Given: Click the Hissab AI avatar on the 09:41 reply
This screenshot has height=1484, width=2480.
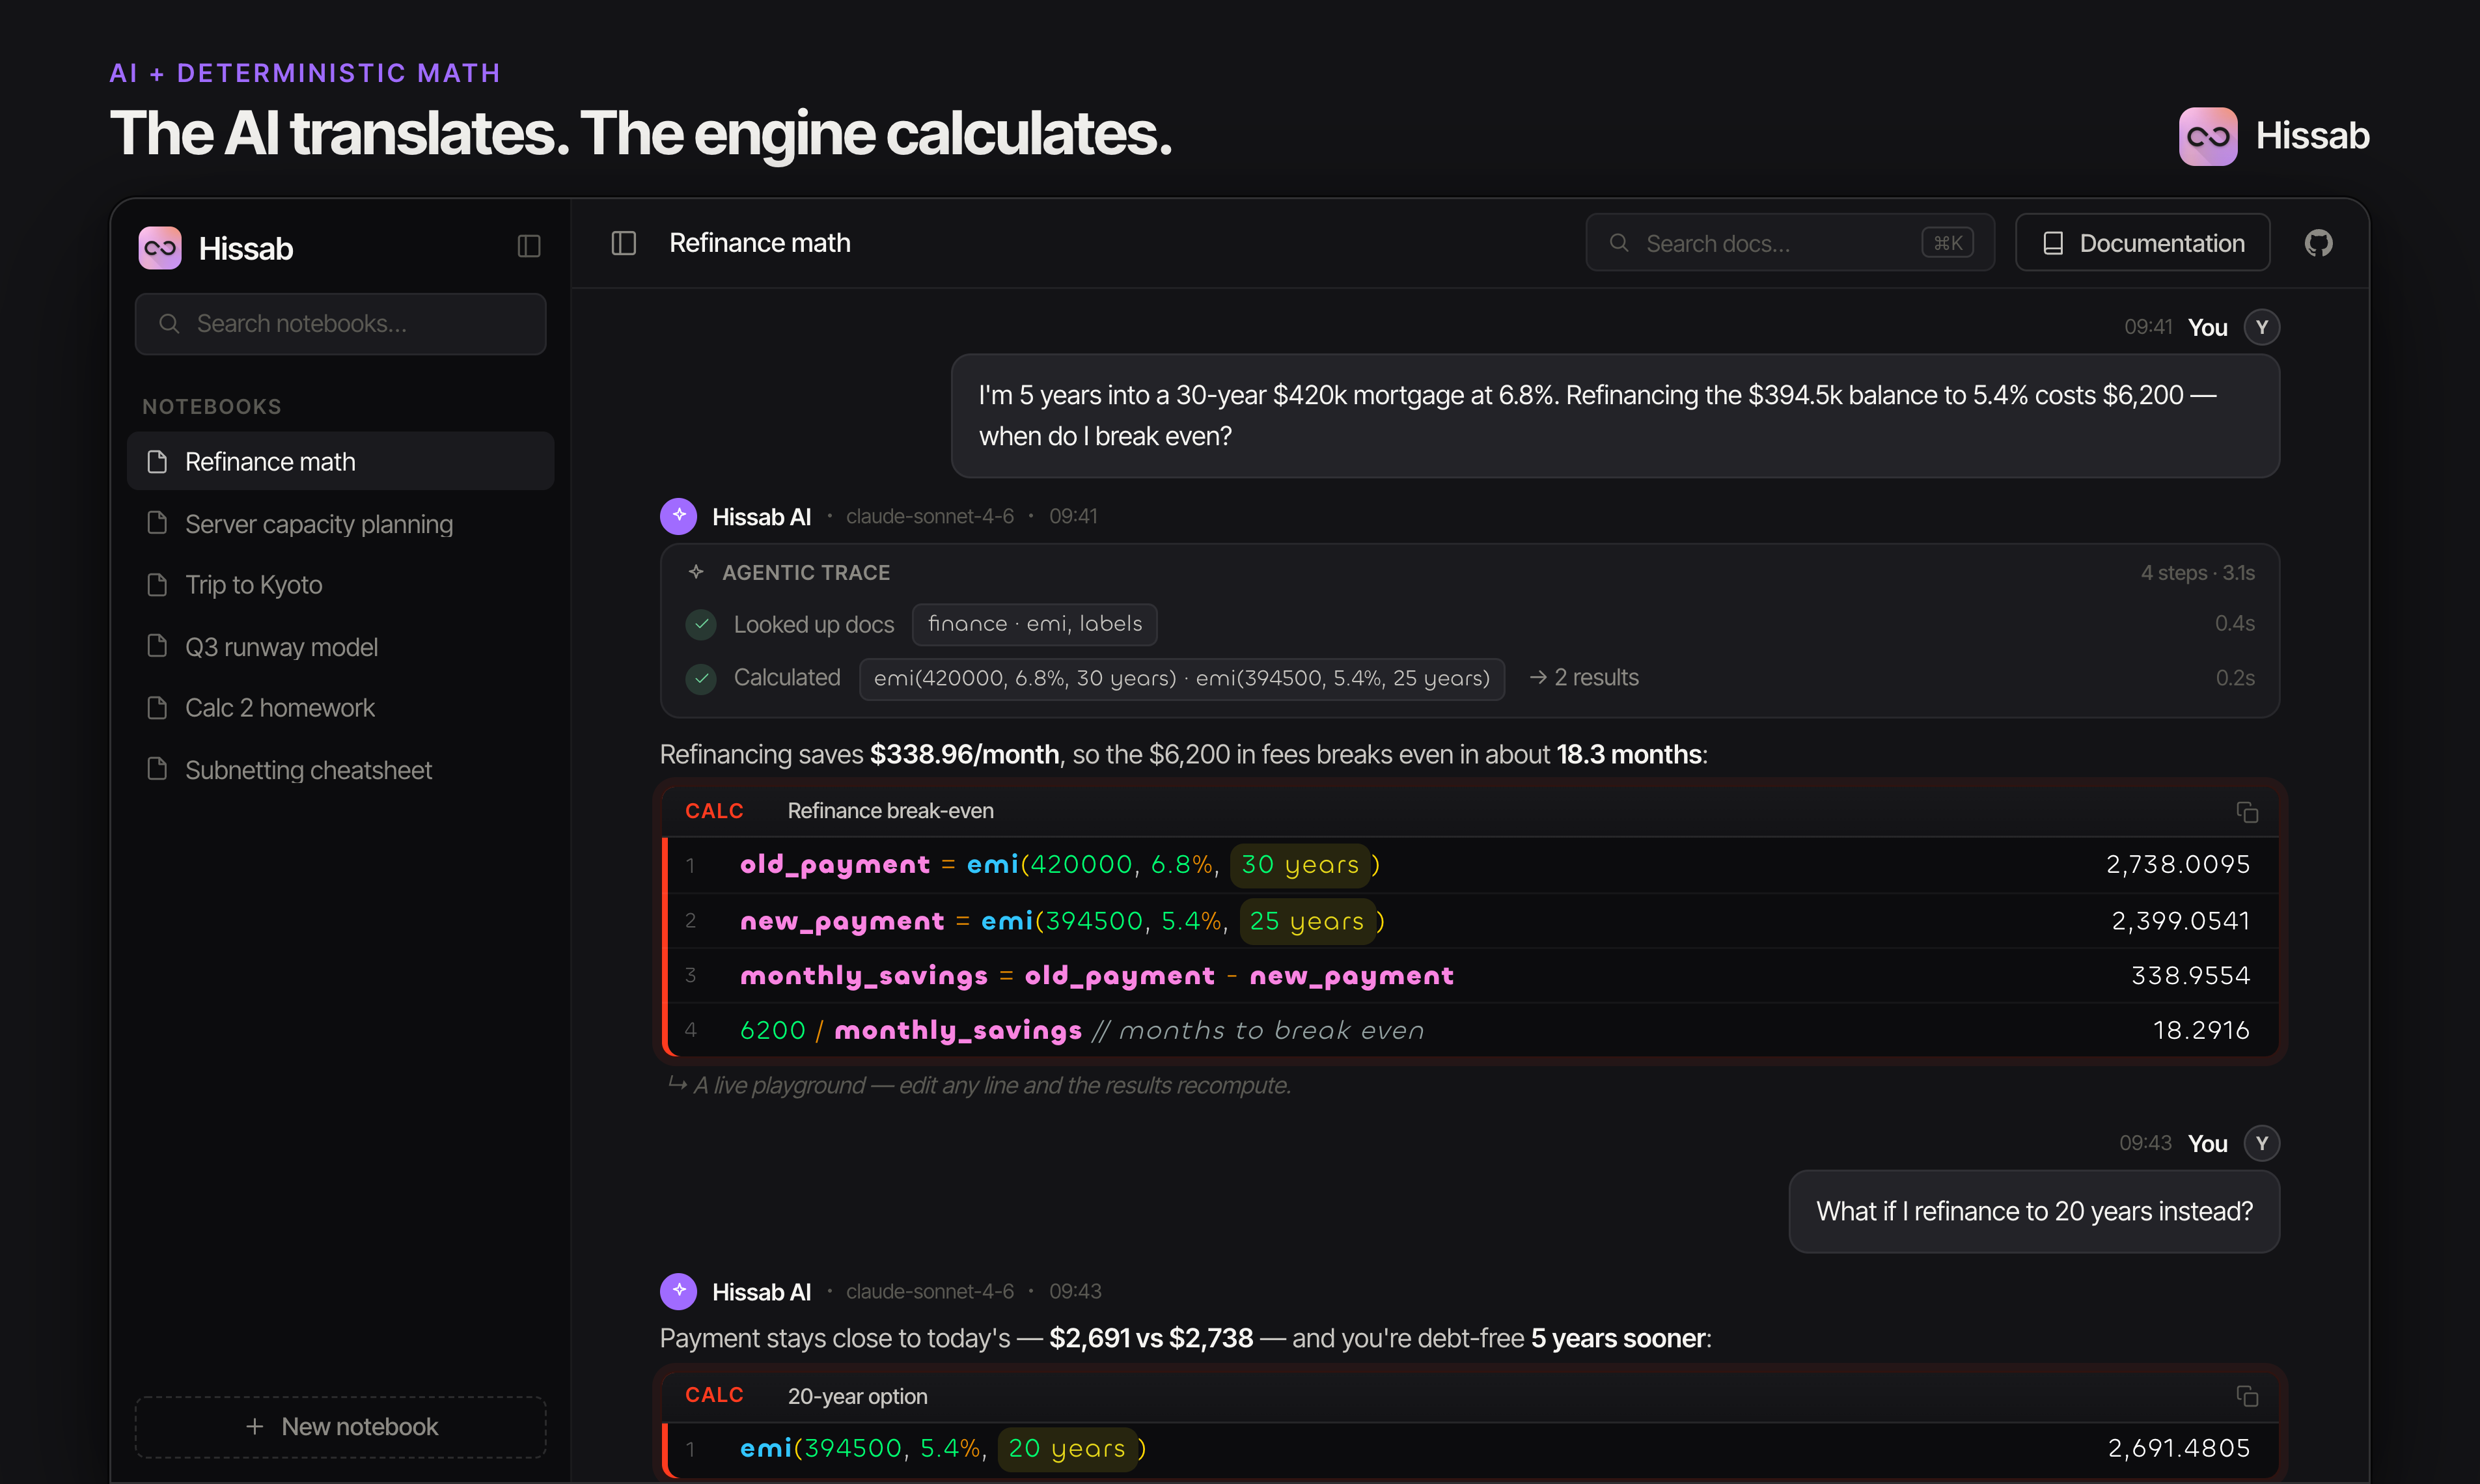Looking at the screenshot, I should click(679, 516).
